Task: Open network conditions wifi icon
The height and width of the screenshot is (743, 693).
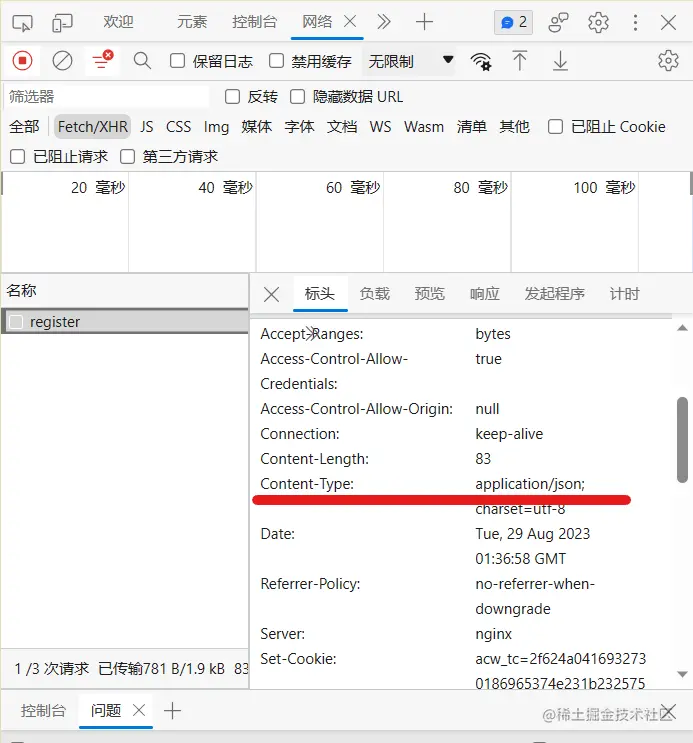Action: (481, 61)
